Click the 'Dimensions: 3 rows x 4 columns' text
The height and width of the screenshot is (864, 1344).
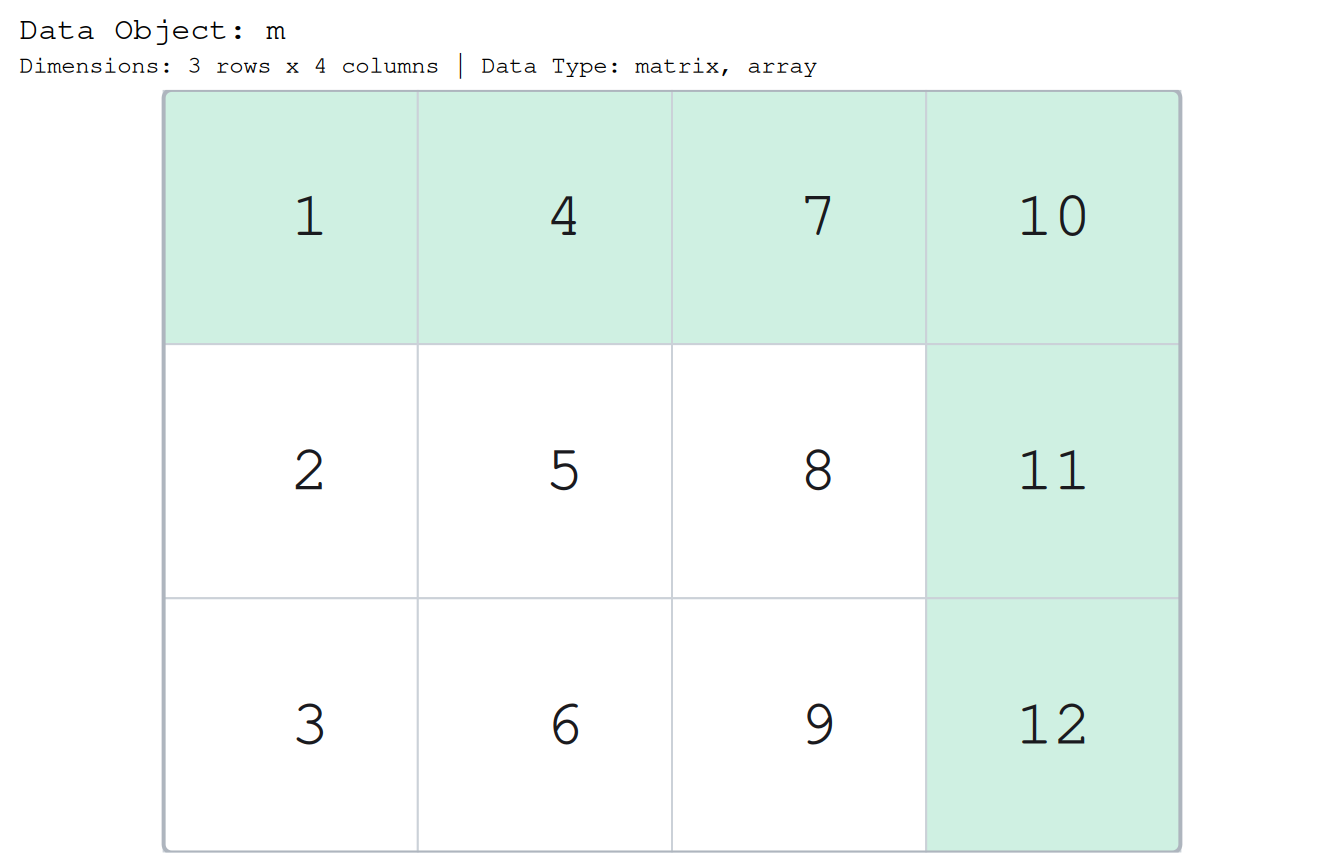pyautogui.click(x=229, y=67)
